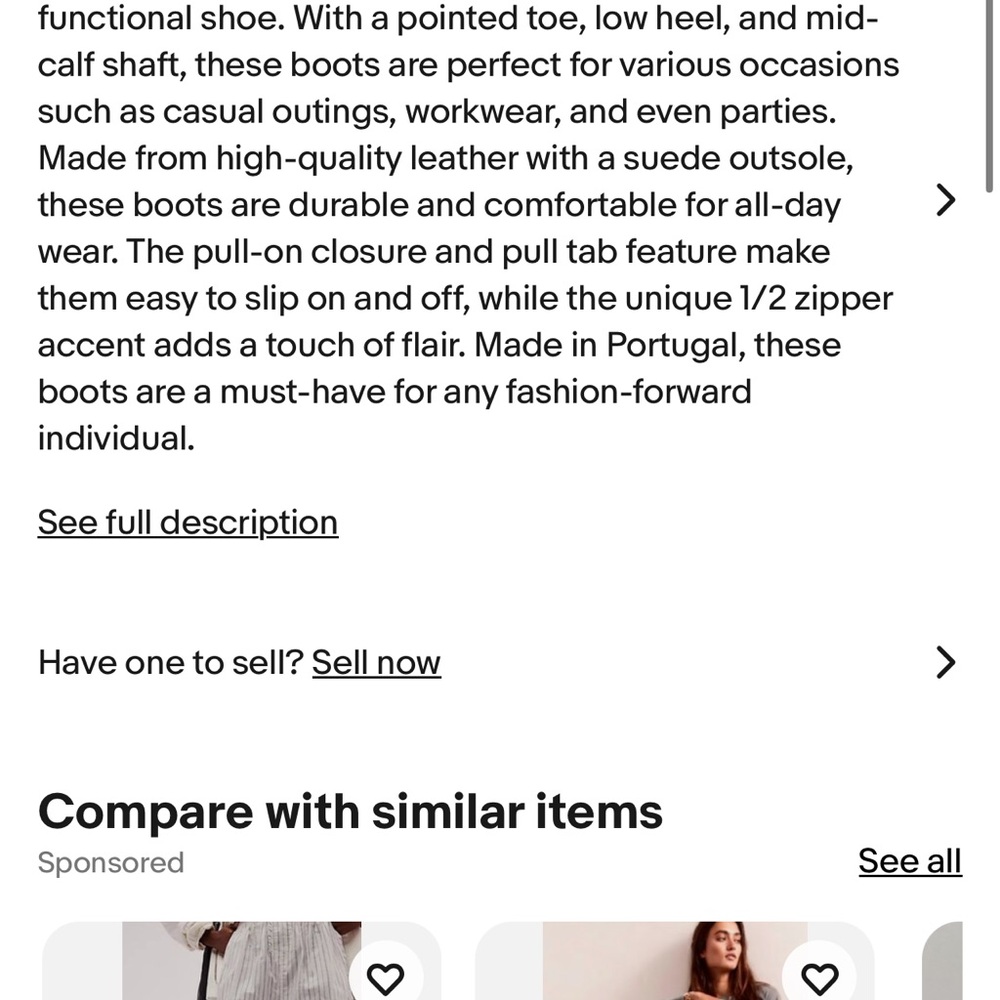
Task: Click the "suede outsole" description line
Action: 445,159
